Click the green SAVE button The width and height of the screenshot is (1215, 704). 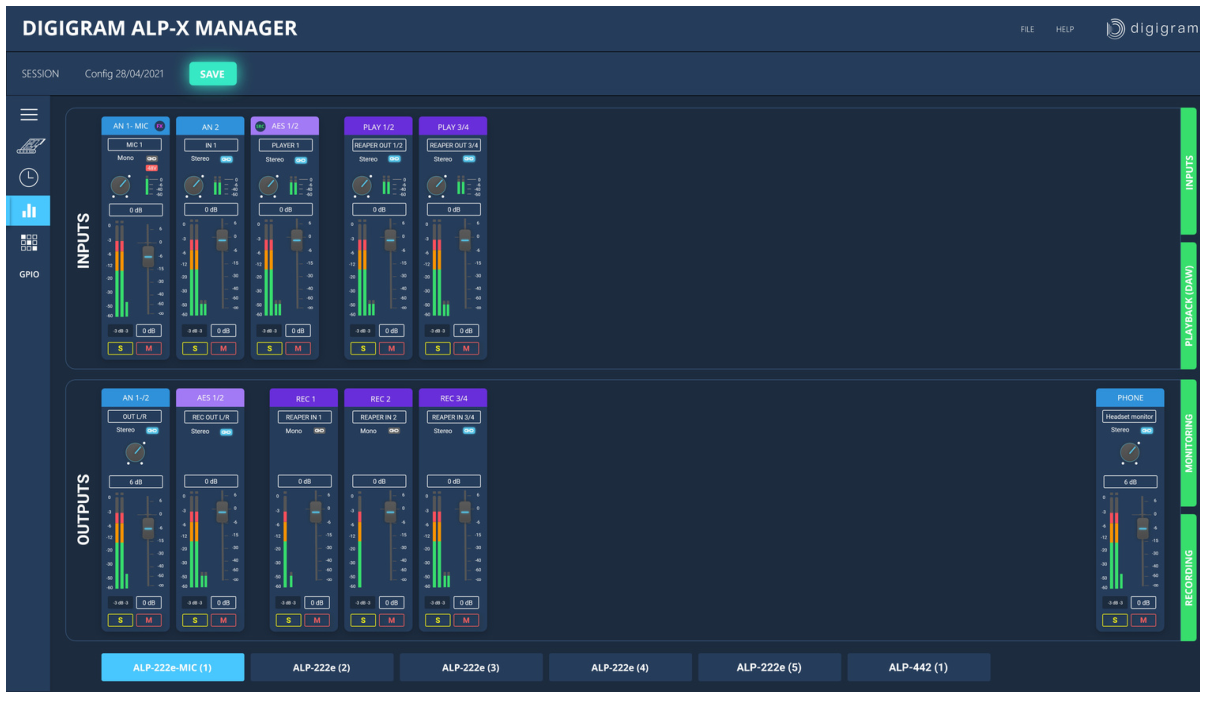click(212, 74)
